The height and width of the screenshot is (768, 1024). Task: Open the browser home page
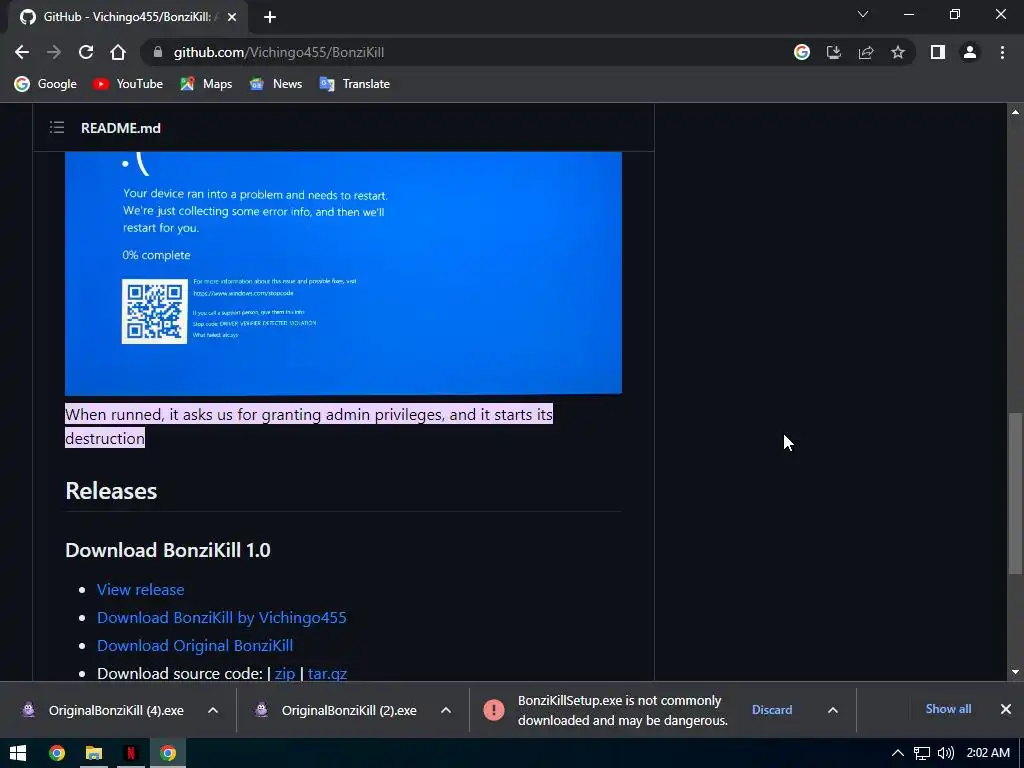118,52
